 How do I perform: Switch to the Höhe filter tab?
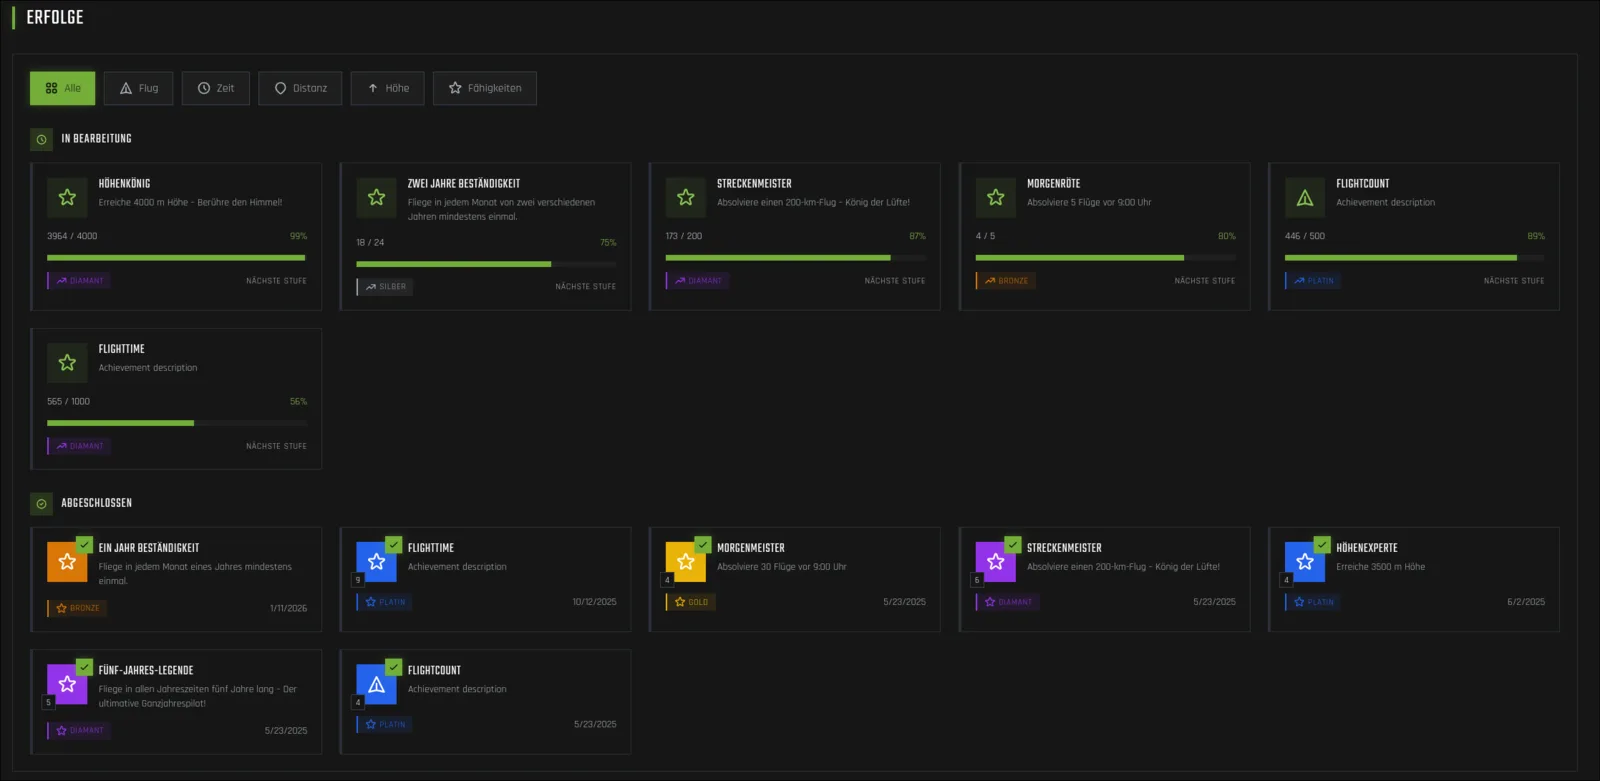(x=387, y=88)
